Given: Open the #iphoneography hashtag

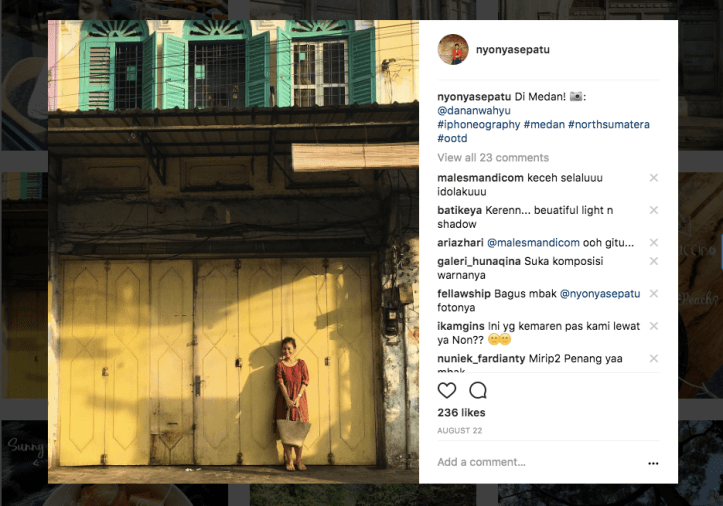Looking at the screenshot, I should pyautogui.click(x=479, y=125).
